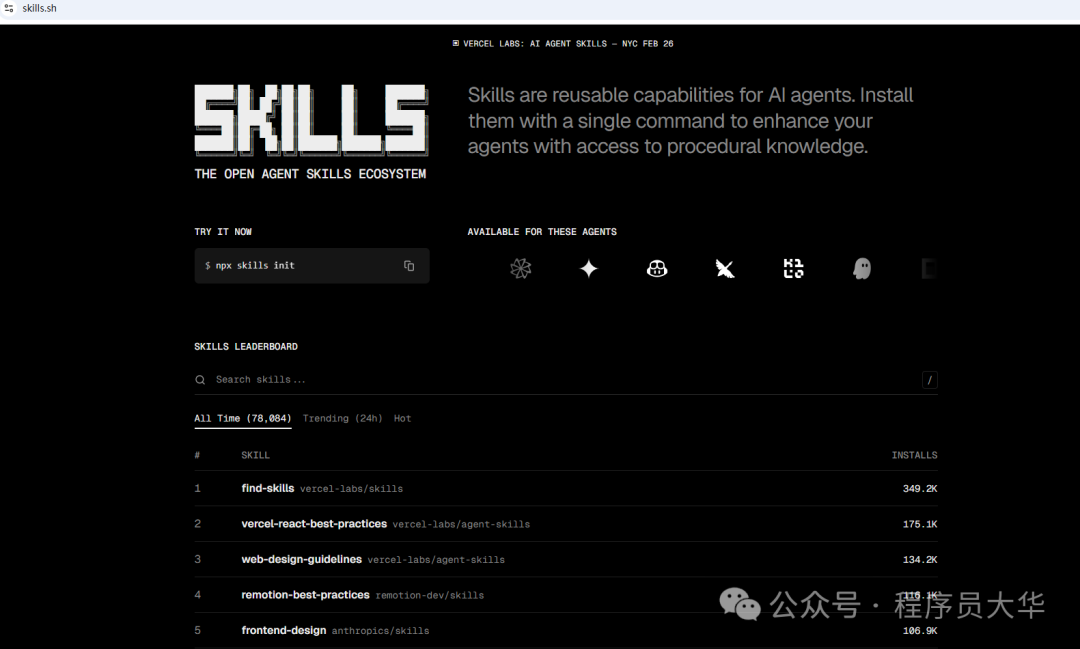This screenshot has height=649, width=1080.
Task: Click the frontend-design skill by anthropics
Action: pos(283,630)
